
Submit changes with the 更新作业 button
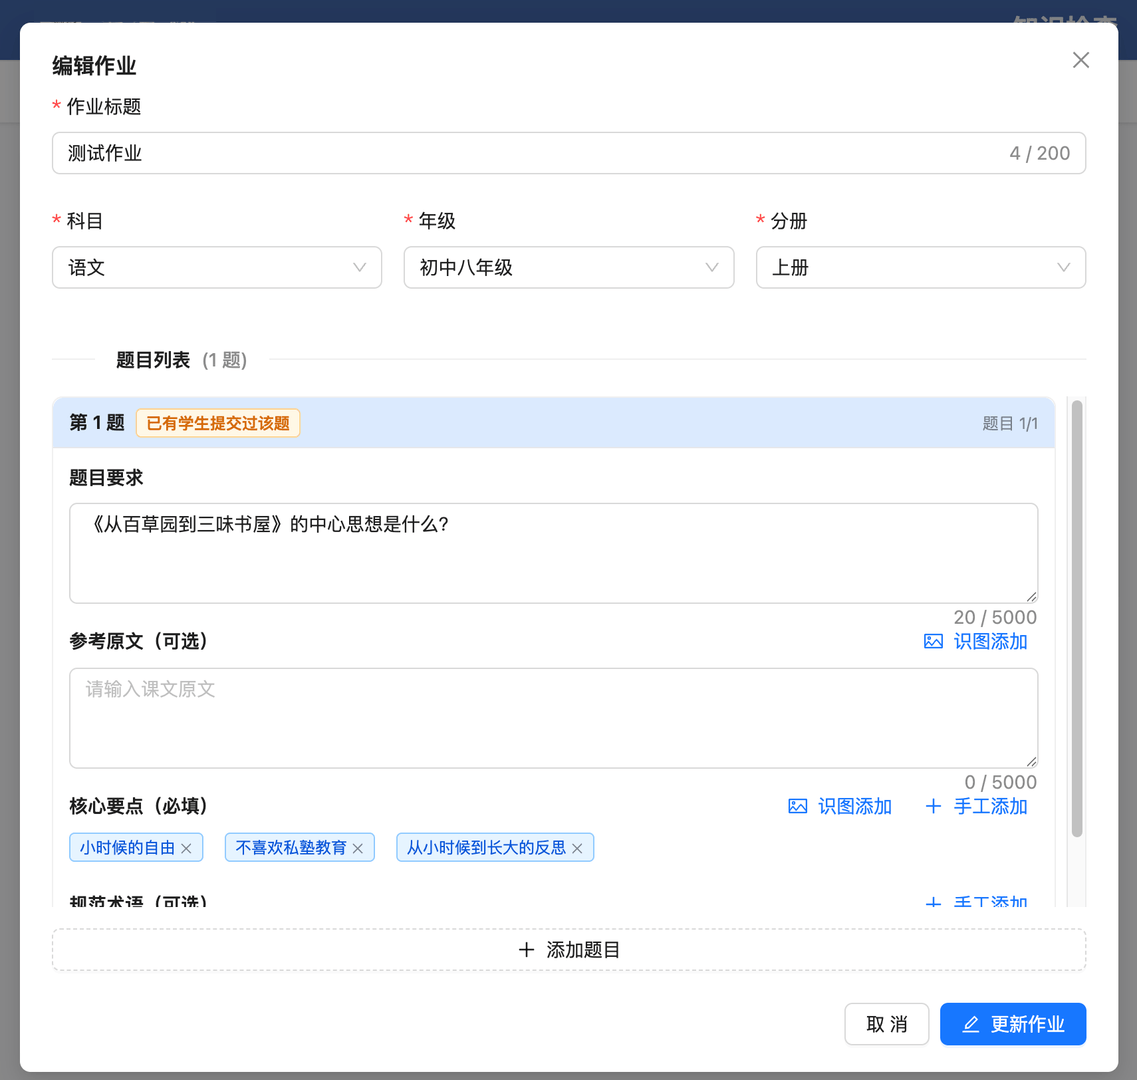1013,1024
